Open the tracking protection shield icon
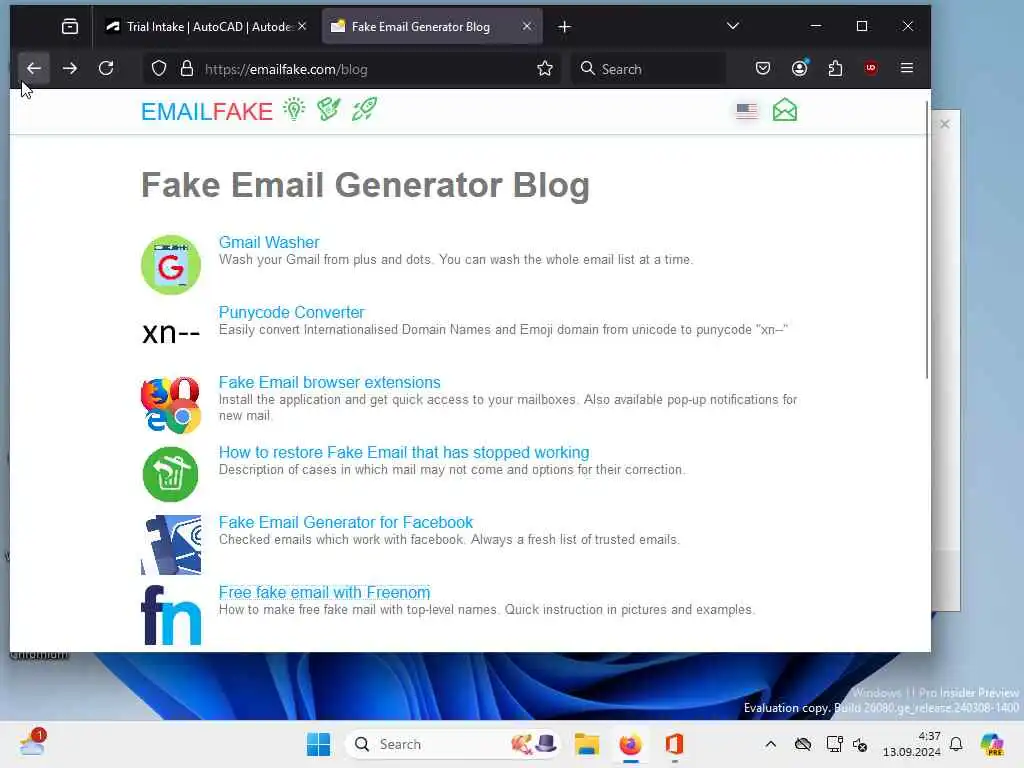This screenshot has width=1024, height=768. pyautogui.click(x=159, y=69)
